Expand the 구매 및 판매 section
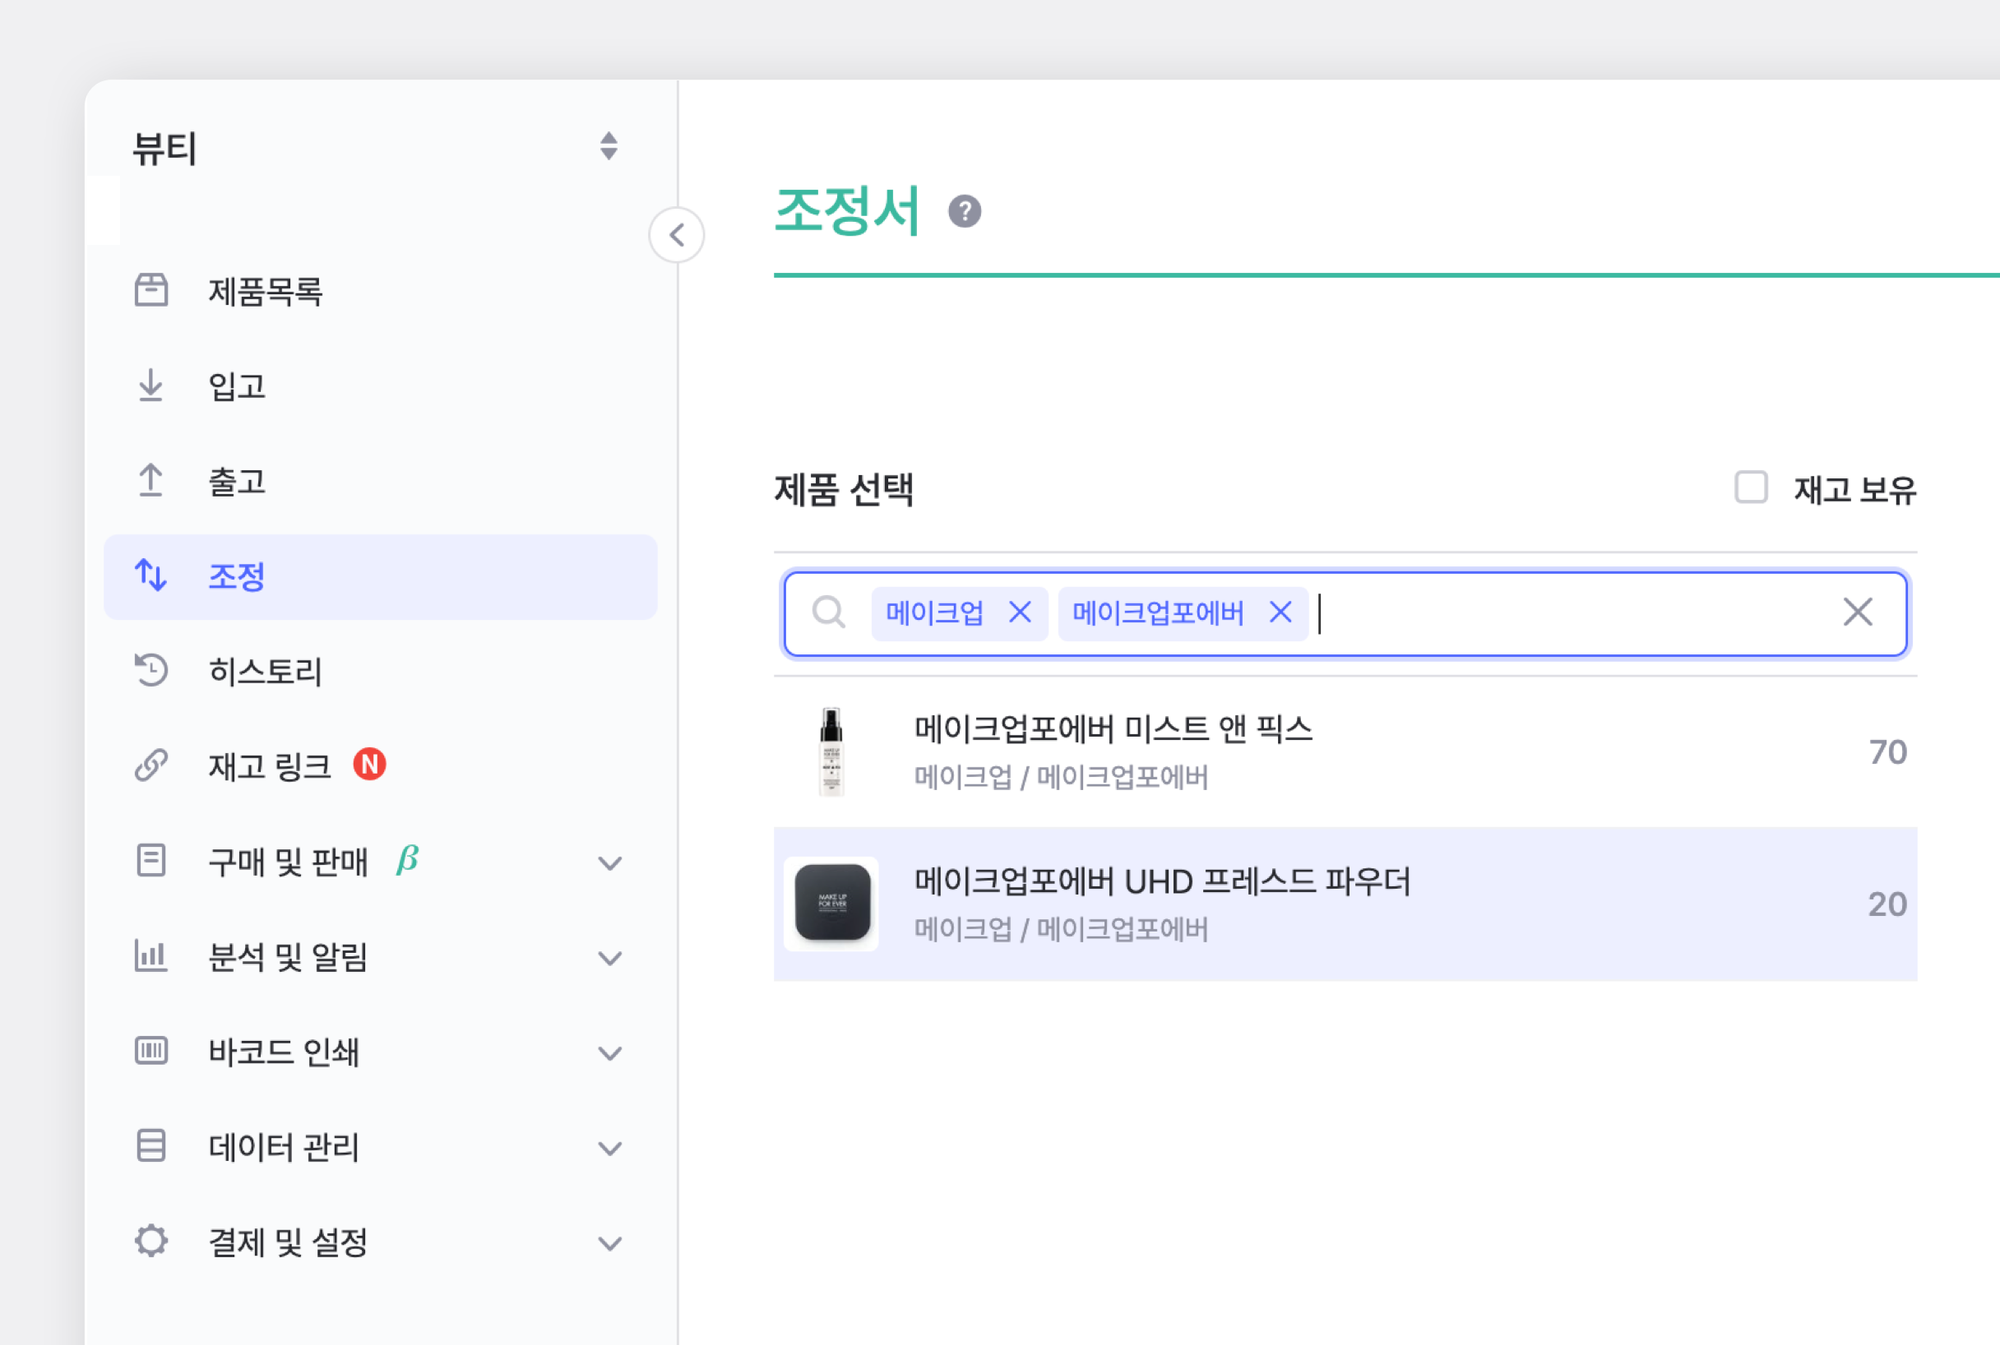Screen dimensions: 2000x1345 tap(610, 862)
